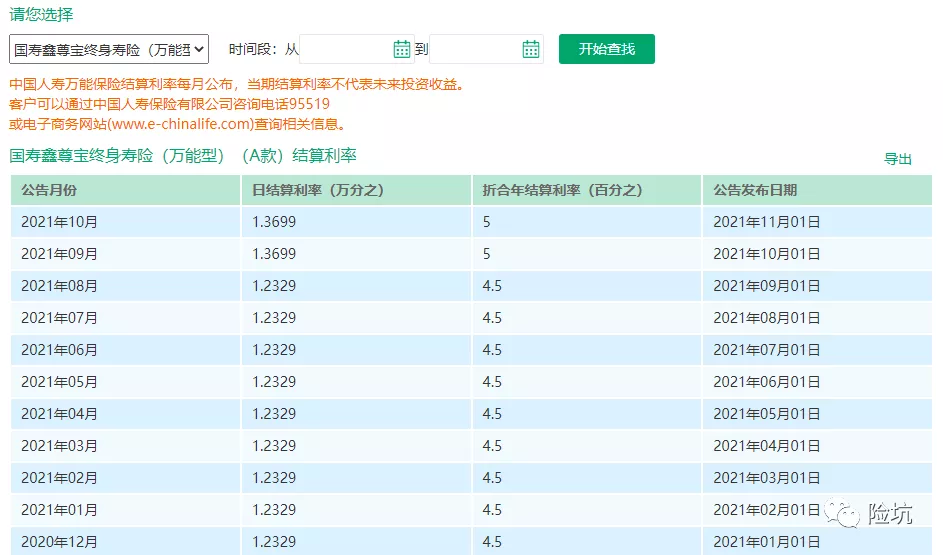943x555 pixels.
Task: Open the end date calendar picker icon
Action: click(530, 49)
